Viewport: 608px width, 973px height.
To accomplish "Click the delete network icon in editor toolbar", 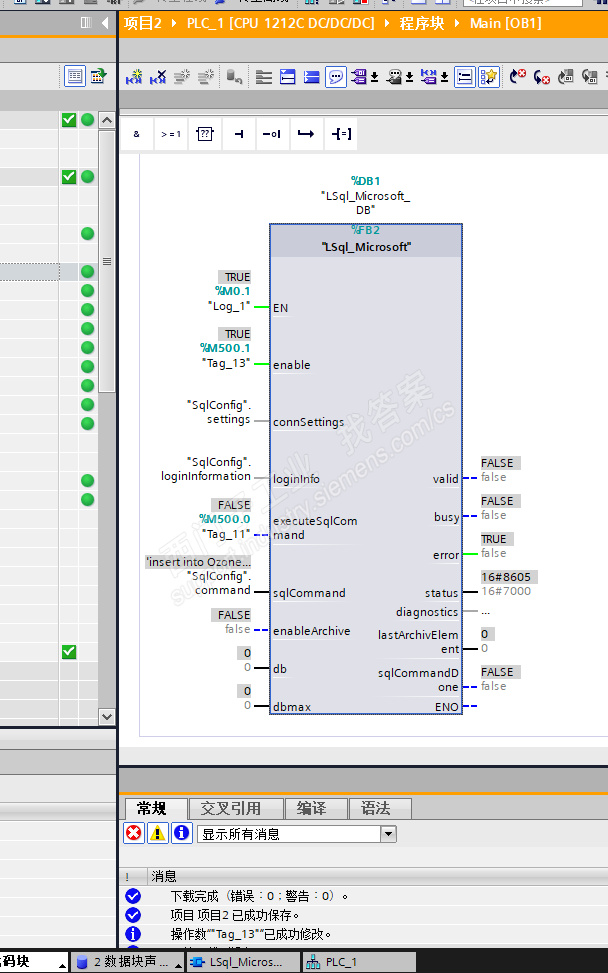I will 158,77.
